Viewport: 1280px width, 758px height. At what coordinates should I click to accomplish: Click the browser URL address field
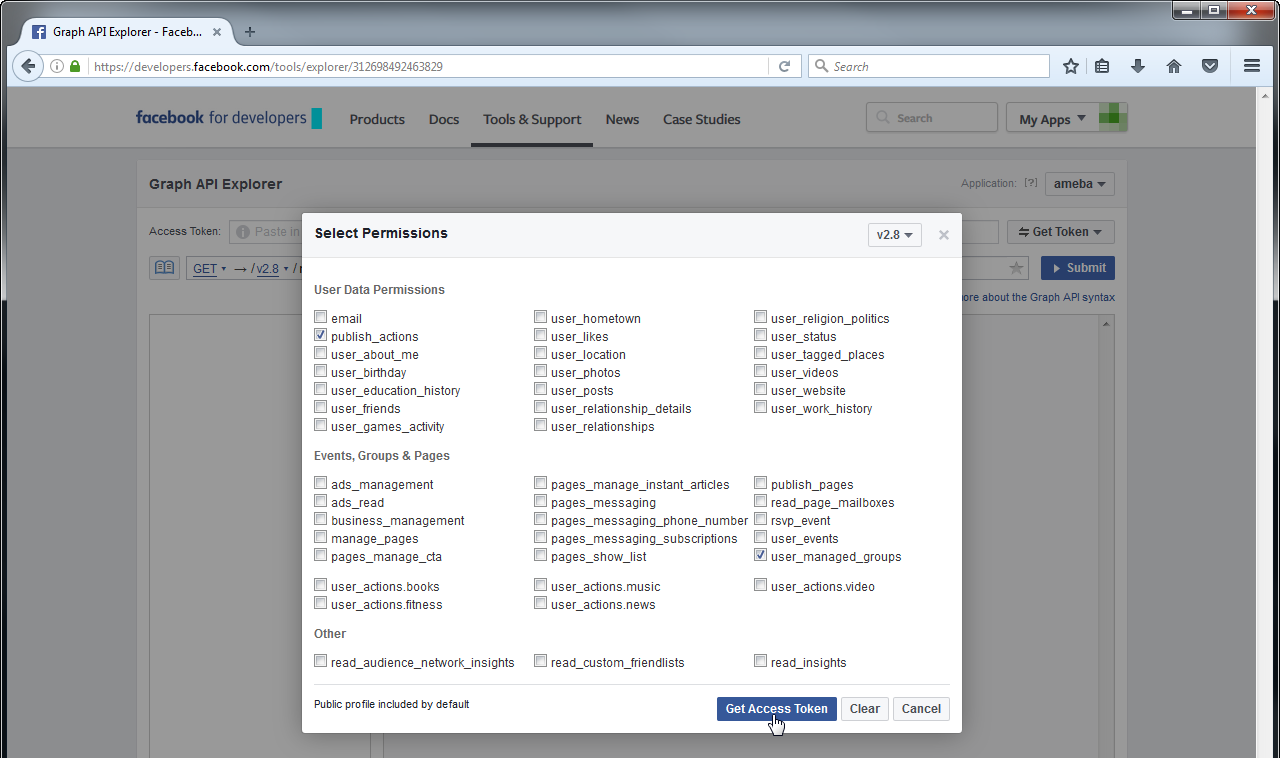pos(430,67)
